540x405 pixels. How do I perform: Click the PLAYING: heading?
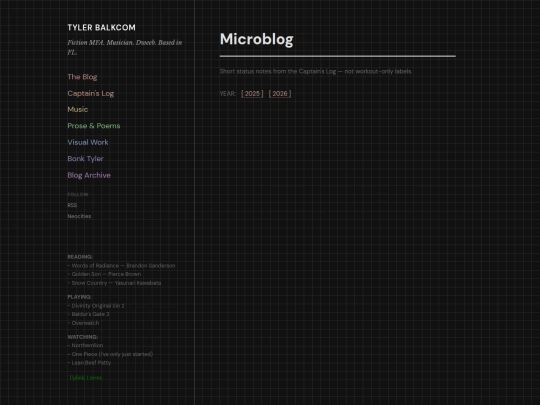tap(80, 297)
